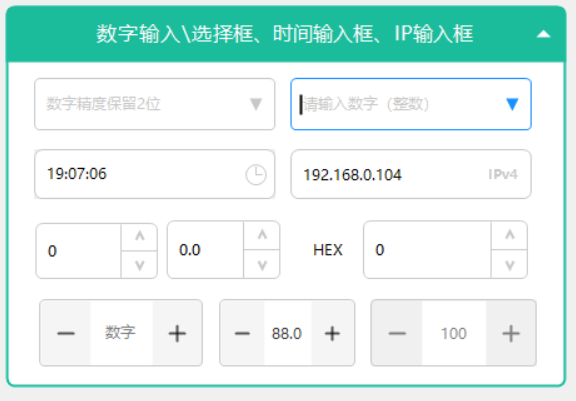Increase the first integer spinbox showing 0
576x401 pixels.
click(139, 236)
